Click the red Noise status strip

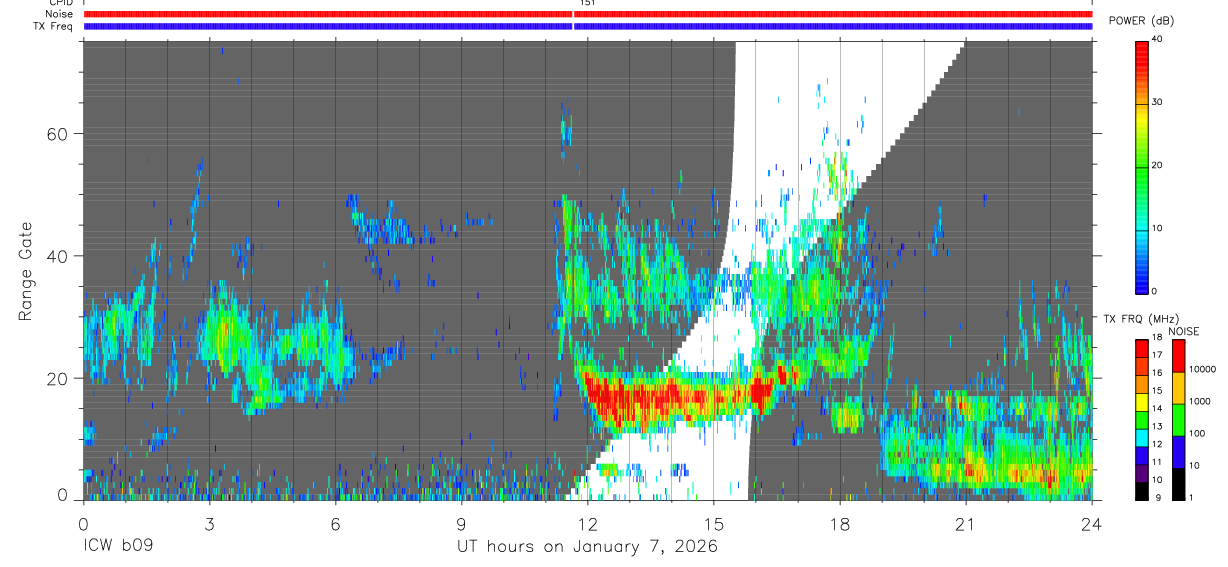pos(588,14)
